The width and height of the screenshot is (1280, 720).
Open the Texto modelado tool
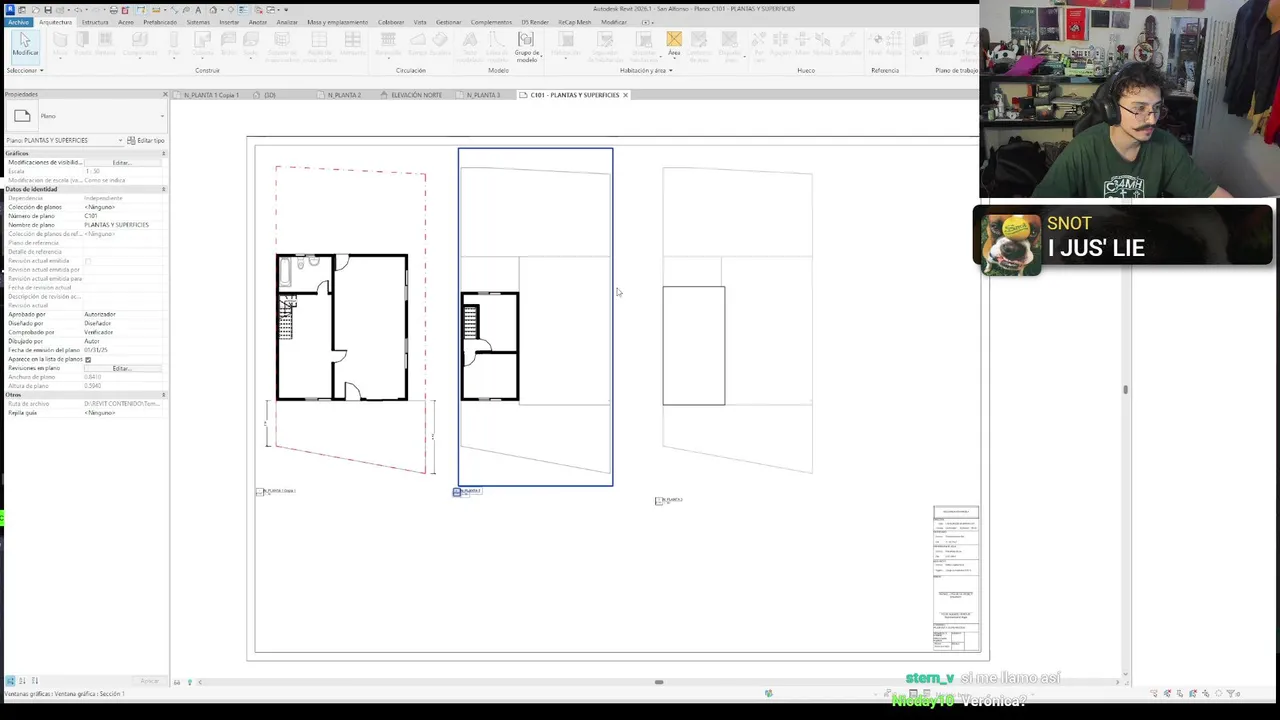[469, 44]
